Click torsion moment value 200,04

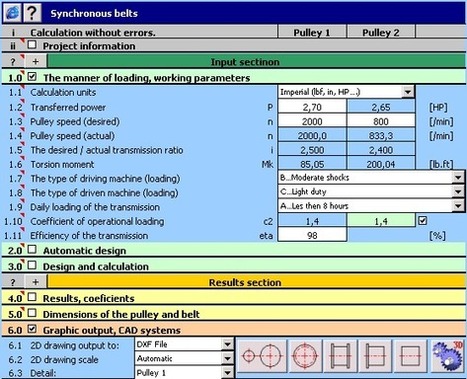pos(381,164)
